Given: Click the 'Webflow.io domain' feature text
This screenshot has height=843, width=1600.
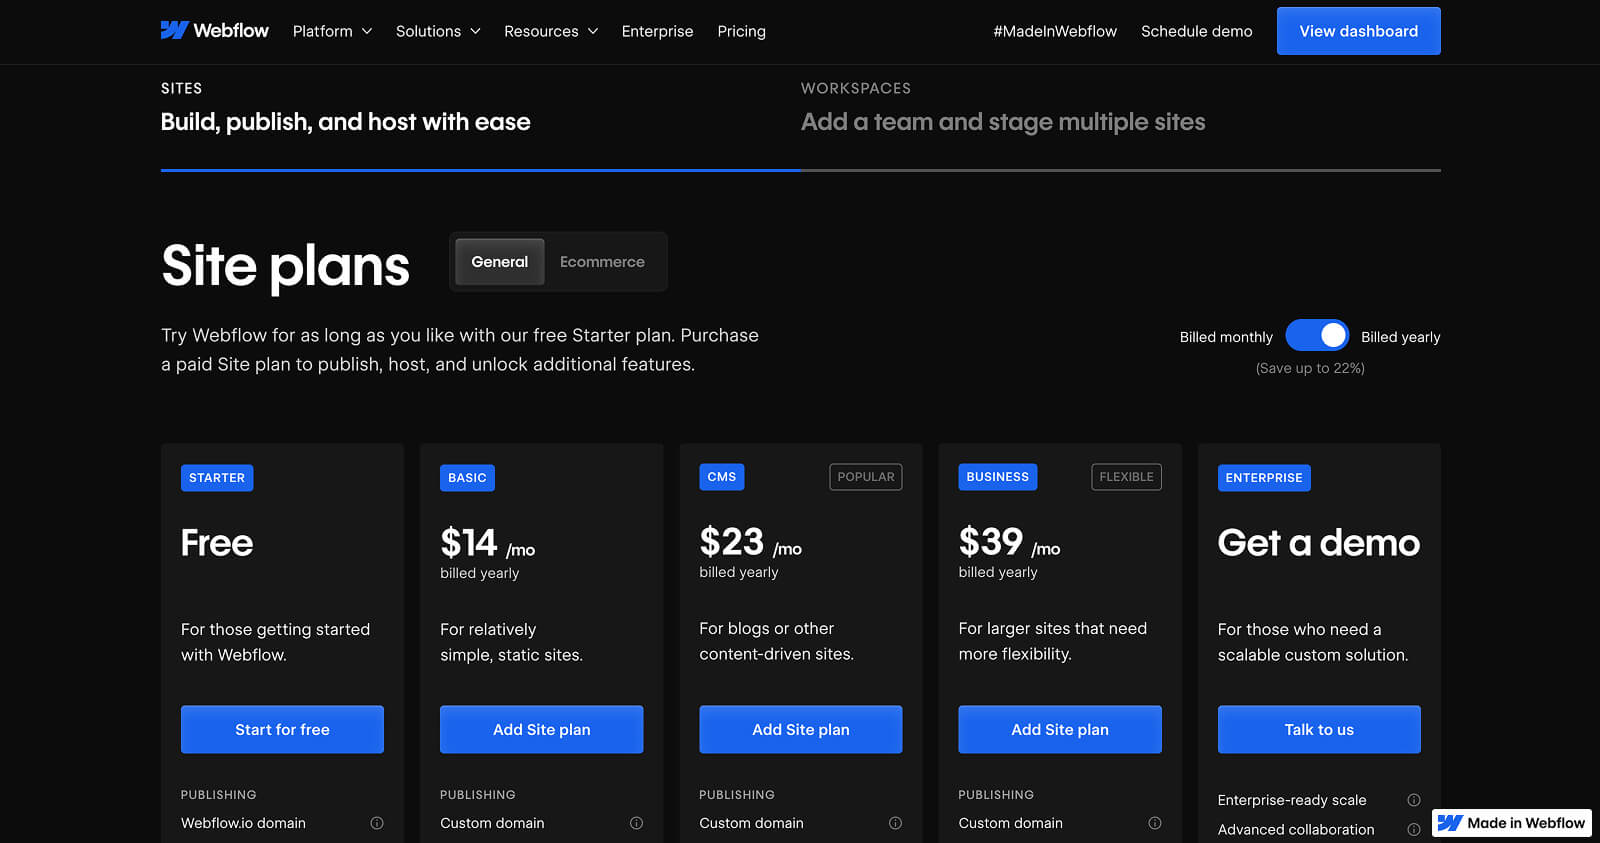Looking at the screenshot, I should (x=243, y=823).
